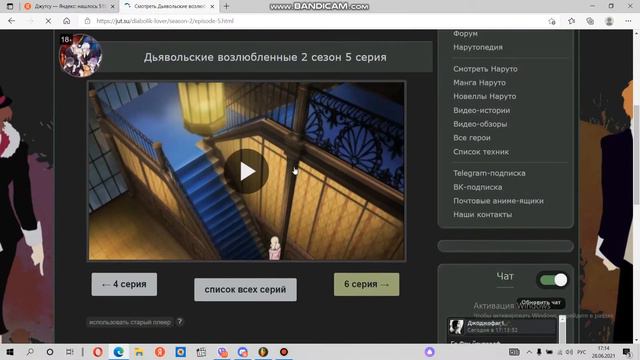Open Нарутопедия link
The image size is (640, 360).
click(x=478, y=47)
